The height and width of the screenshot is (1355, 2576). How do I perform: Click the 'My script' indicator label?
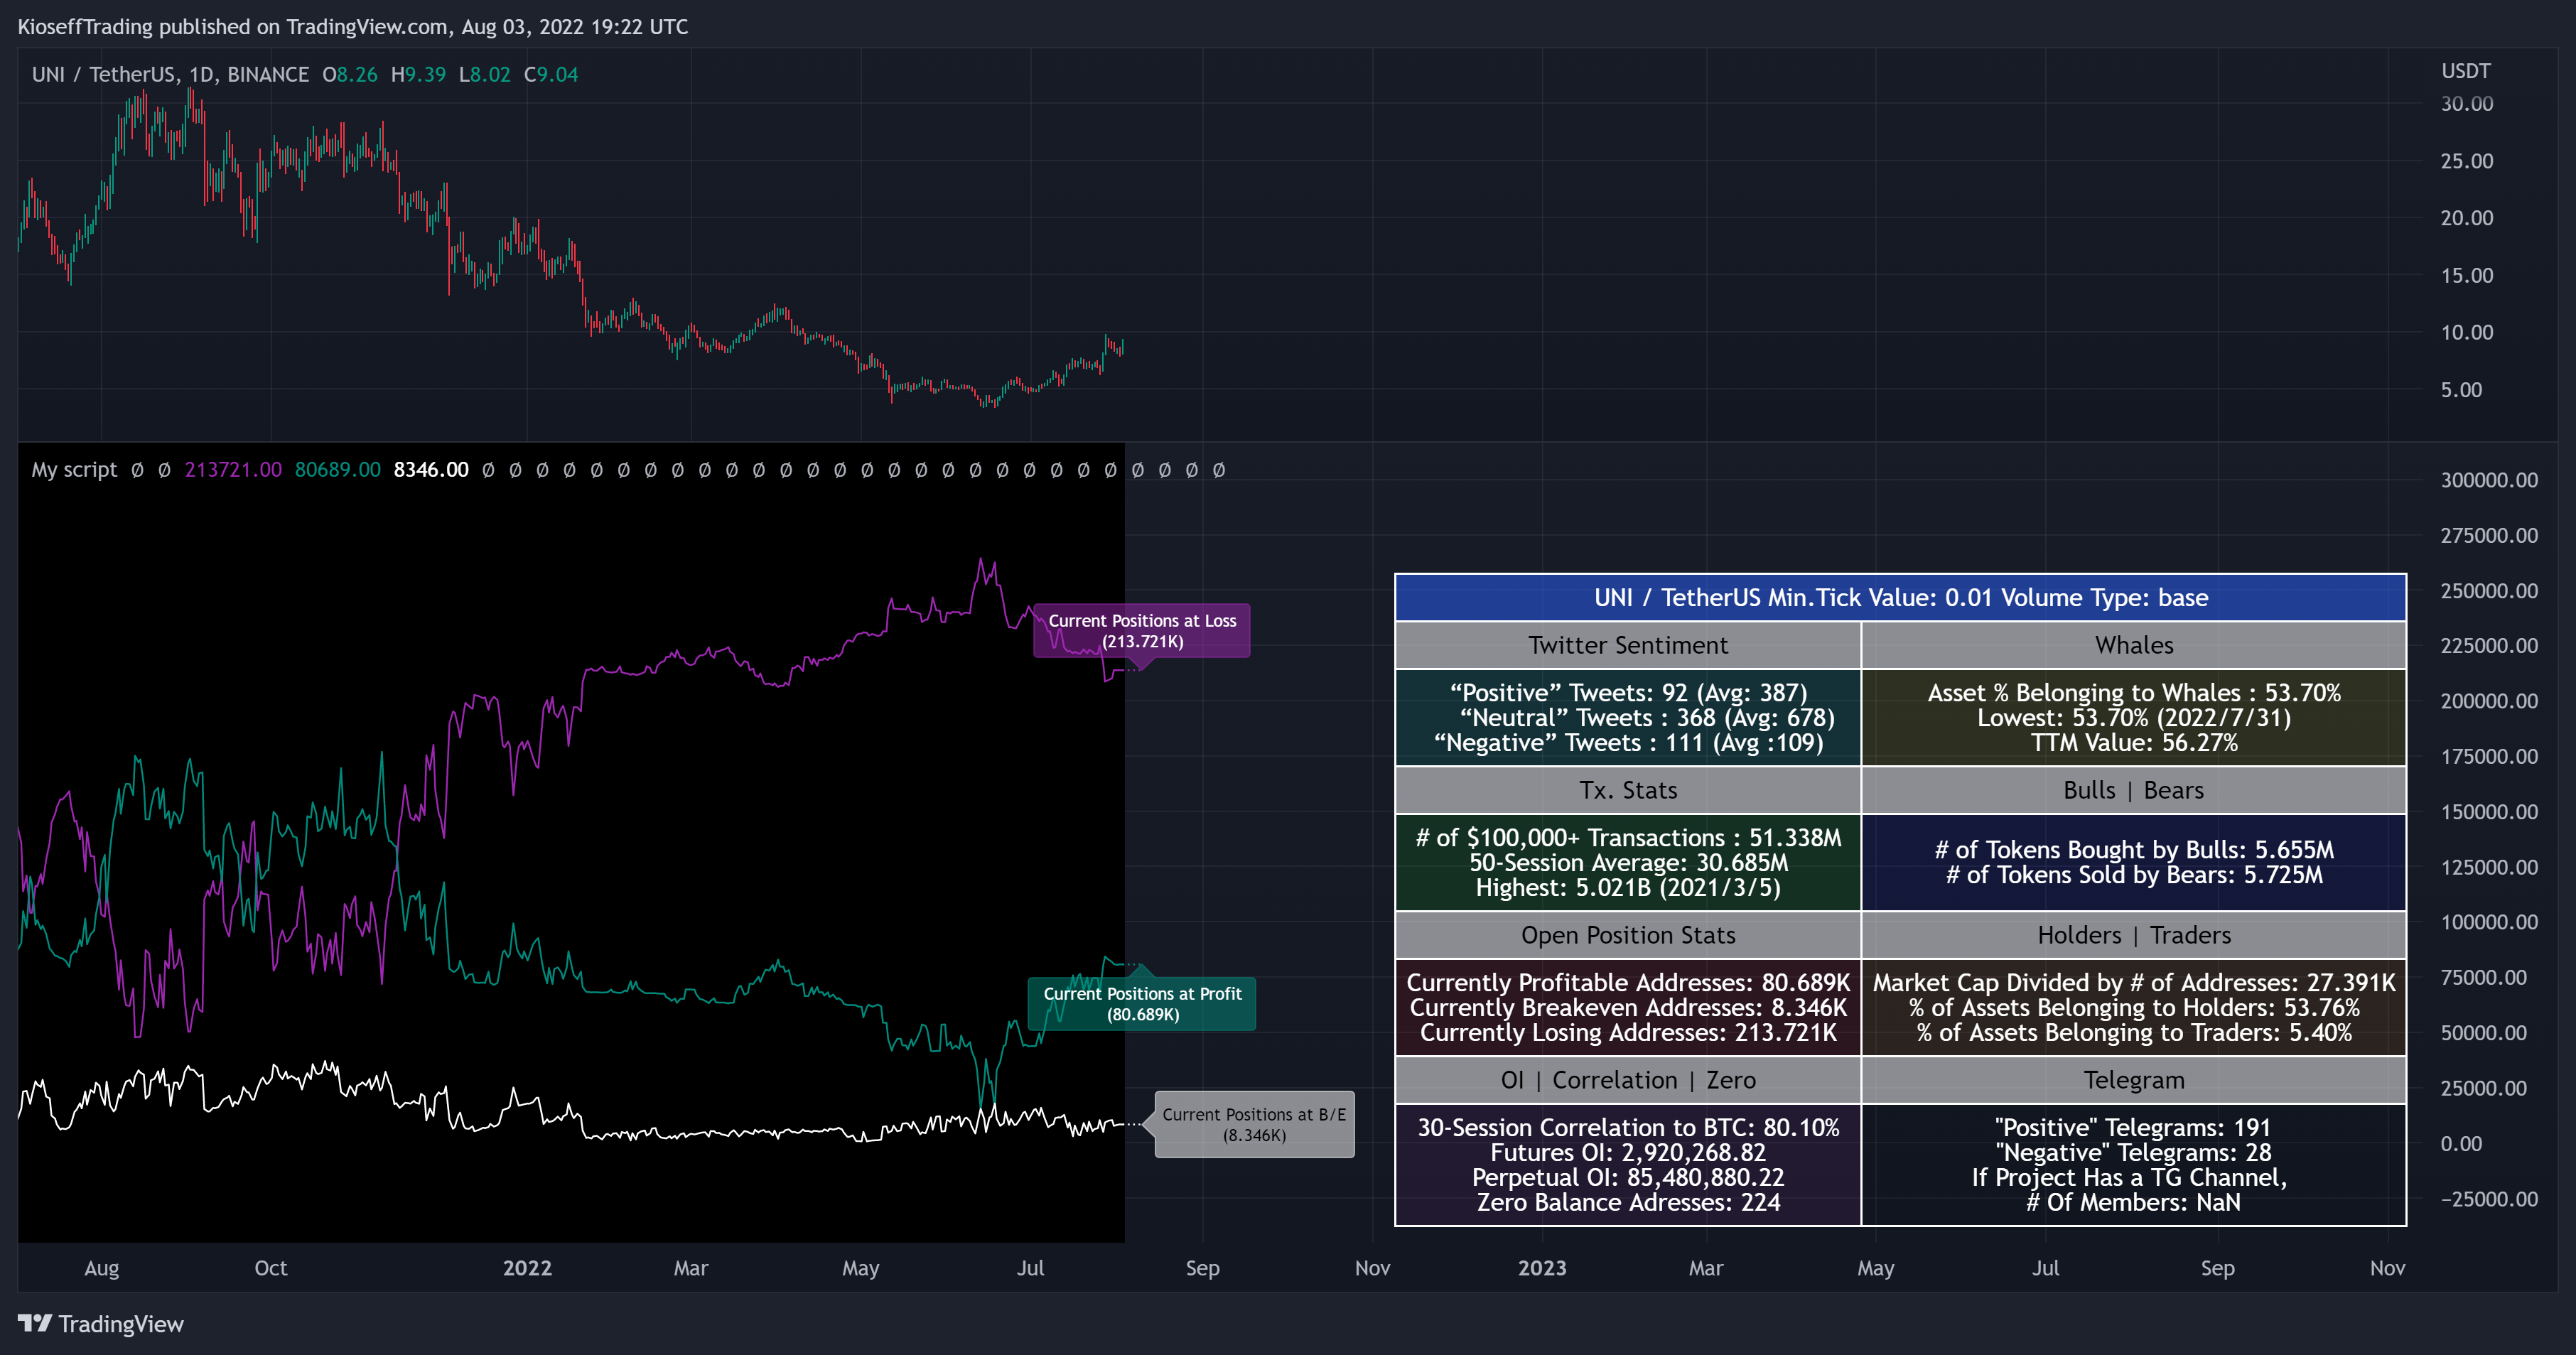click(x=74, y=469)
